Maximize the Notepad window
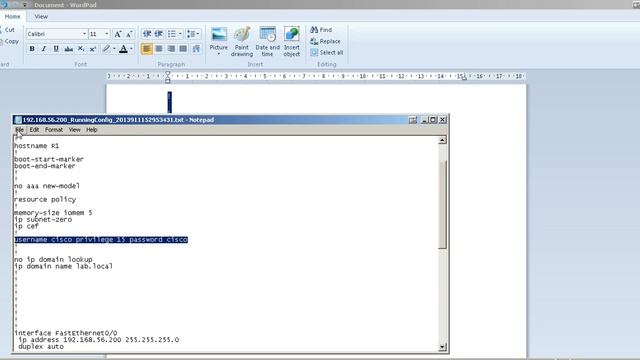This screenshot has width=640, height=360. coord(433,120)
